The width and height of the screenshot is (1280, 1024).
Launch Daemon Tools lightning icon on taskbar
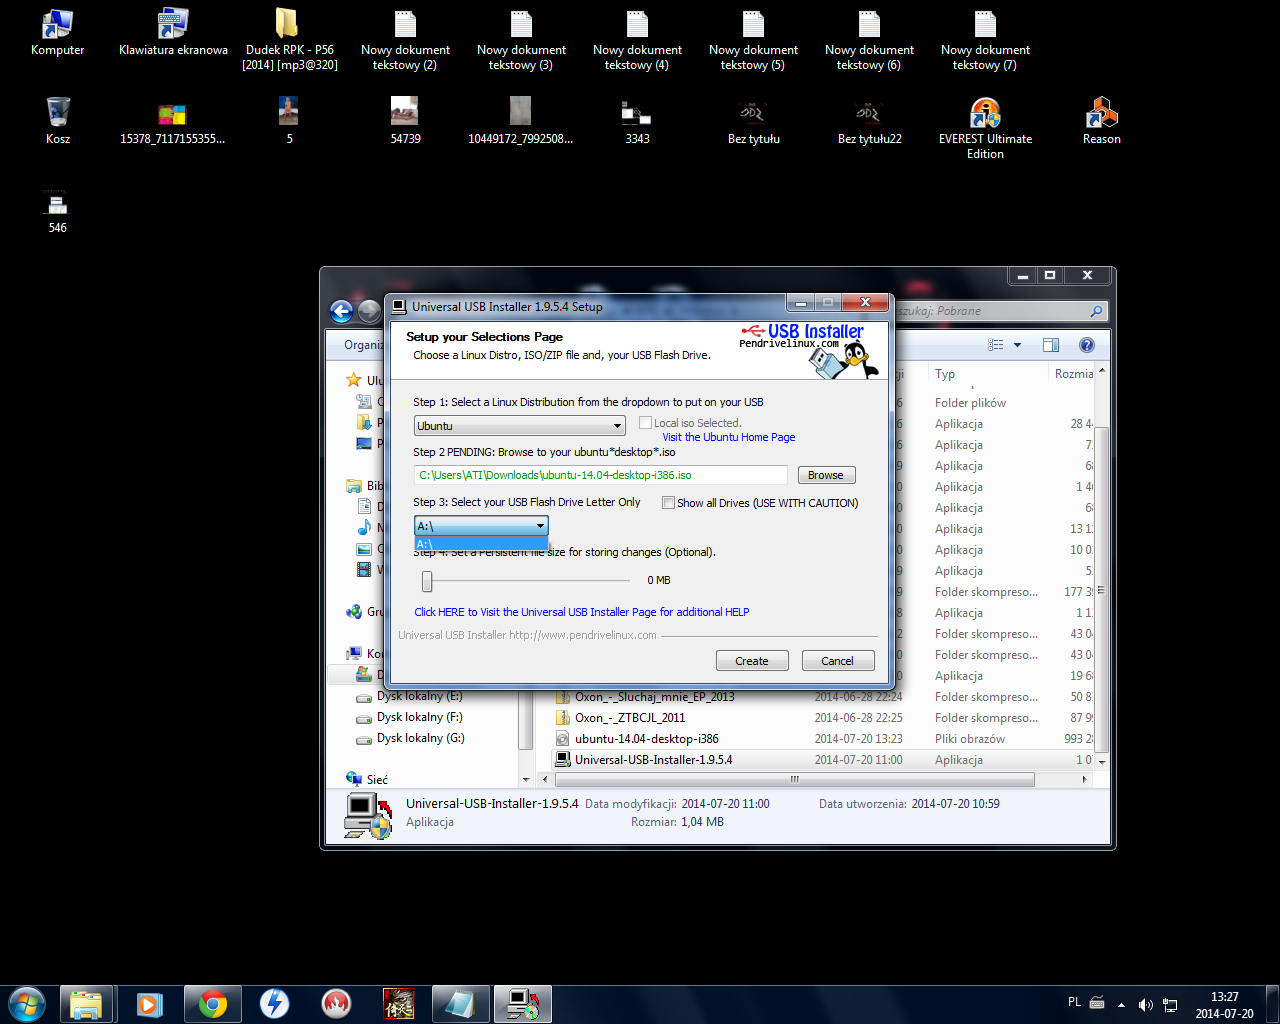coord(274,1004)
